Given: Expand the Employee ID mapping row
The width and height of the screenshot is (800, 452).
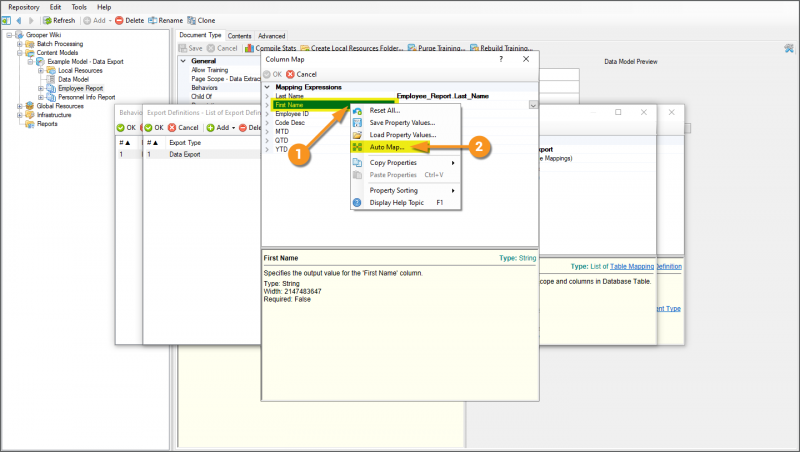Looking at the screenshot, I should (267, 114).
